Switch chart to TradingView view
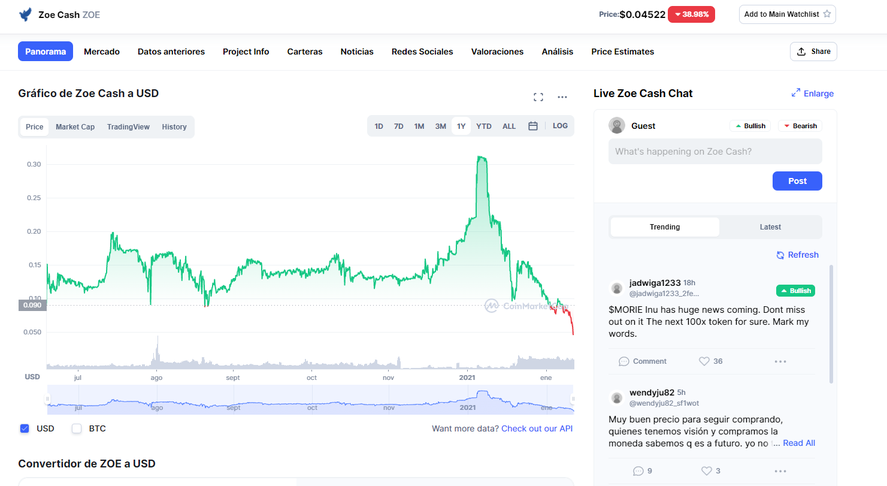Screen dimensions: 887x486 coord(128,127)
